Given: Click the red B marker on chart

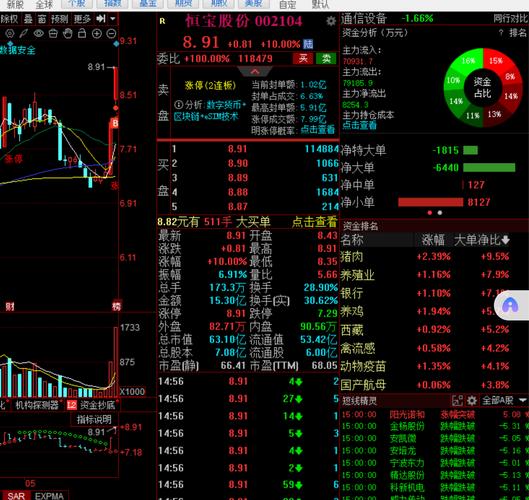Looking at the screenshot, I should click(x=115, y=123).
